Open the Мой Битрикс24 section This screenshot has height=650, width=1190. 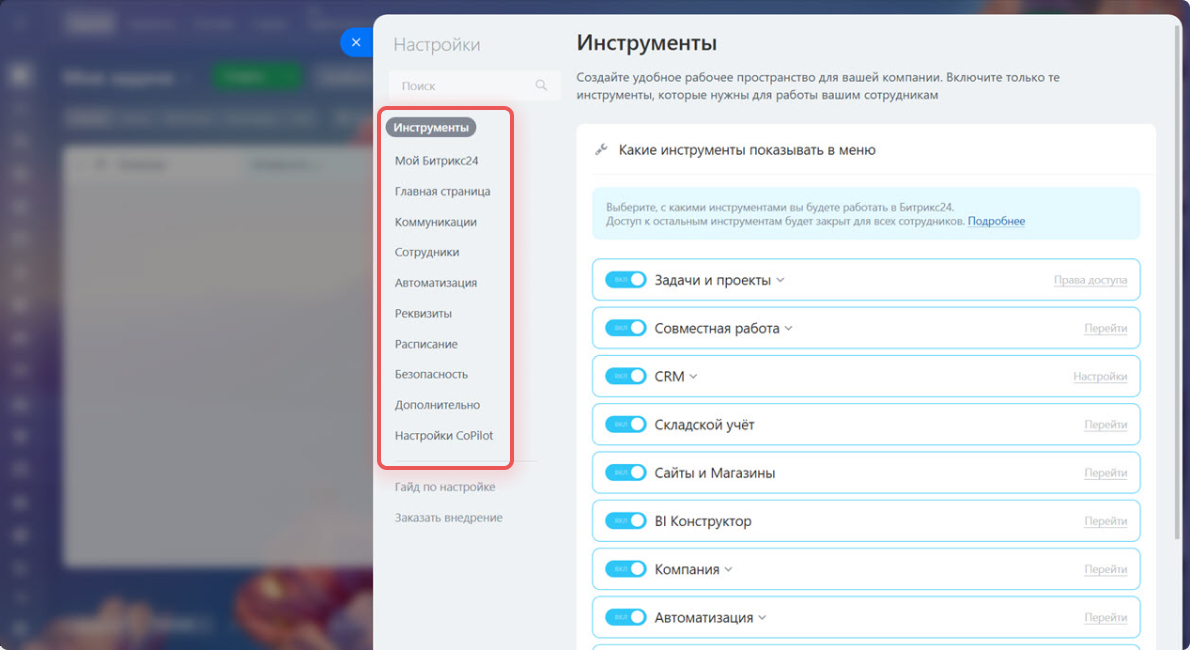[x=436, y=161]
